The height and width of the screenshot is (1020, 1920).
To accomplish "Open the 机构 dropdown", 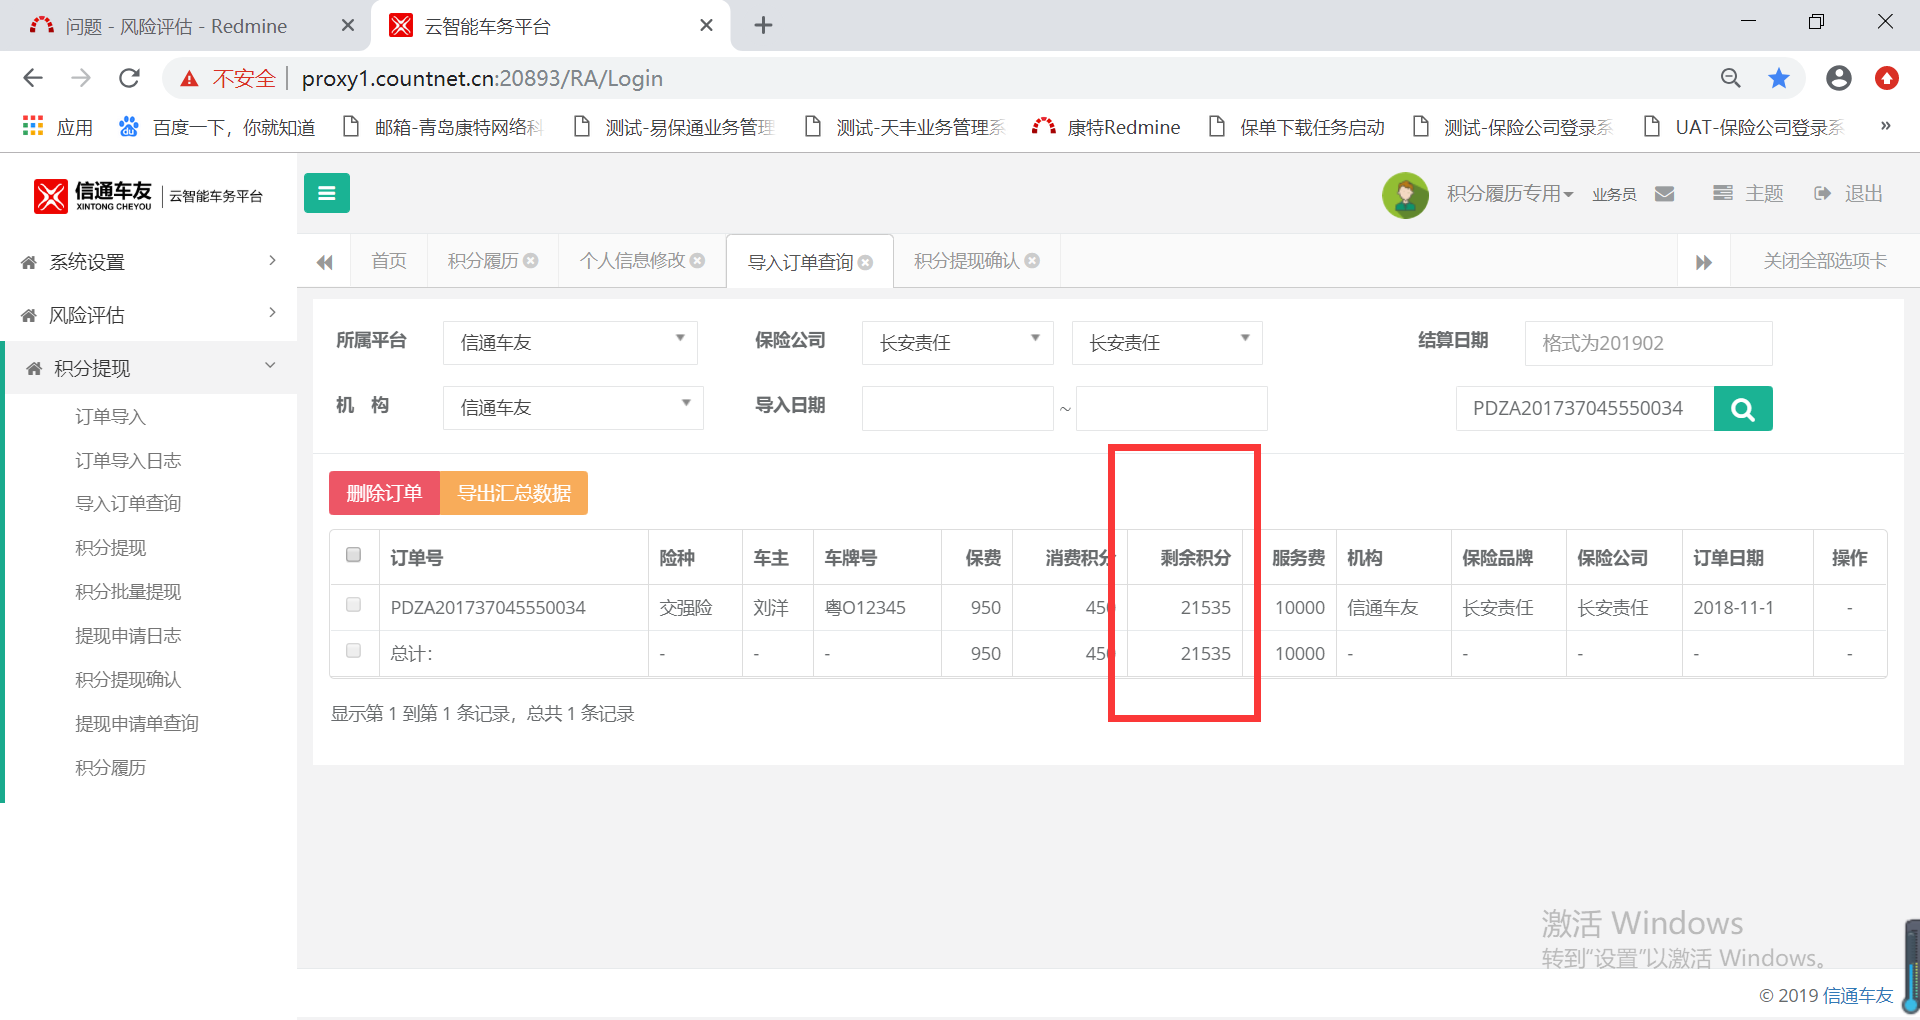I will coord(573,408).
